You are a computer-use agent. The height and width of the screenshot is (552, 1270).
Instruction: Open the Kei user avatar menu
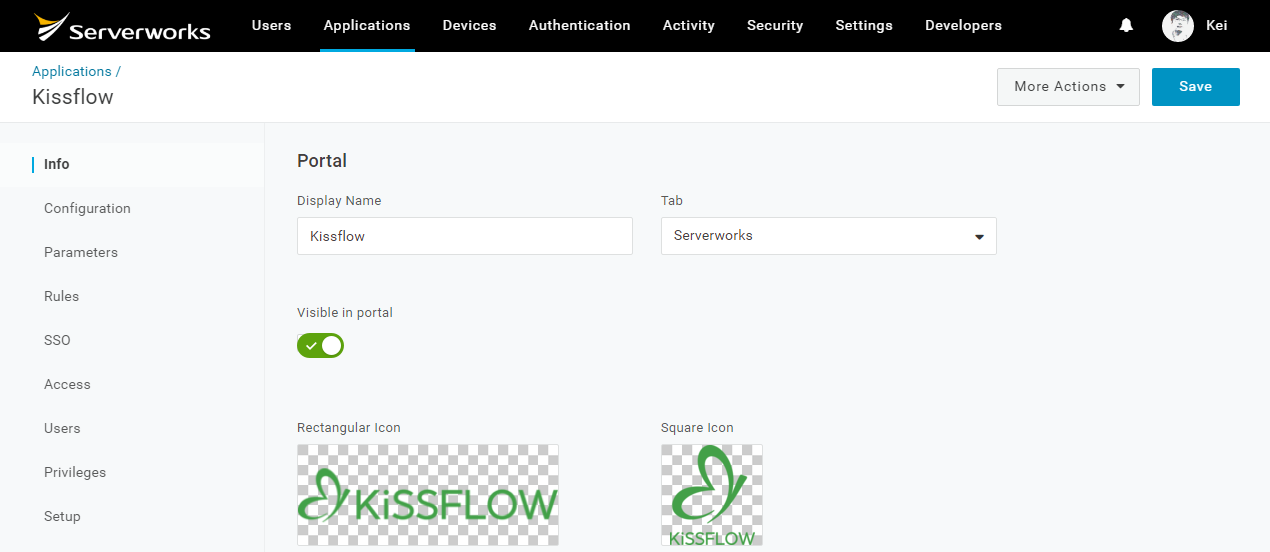tap(1178, 26)
